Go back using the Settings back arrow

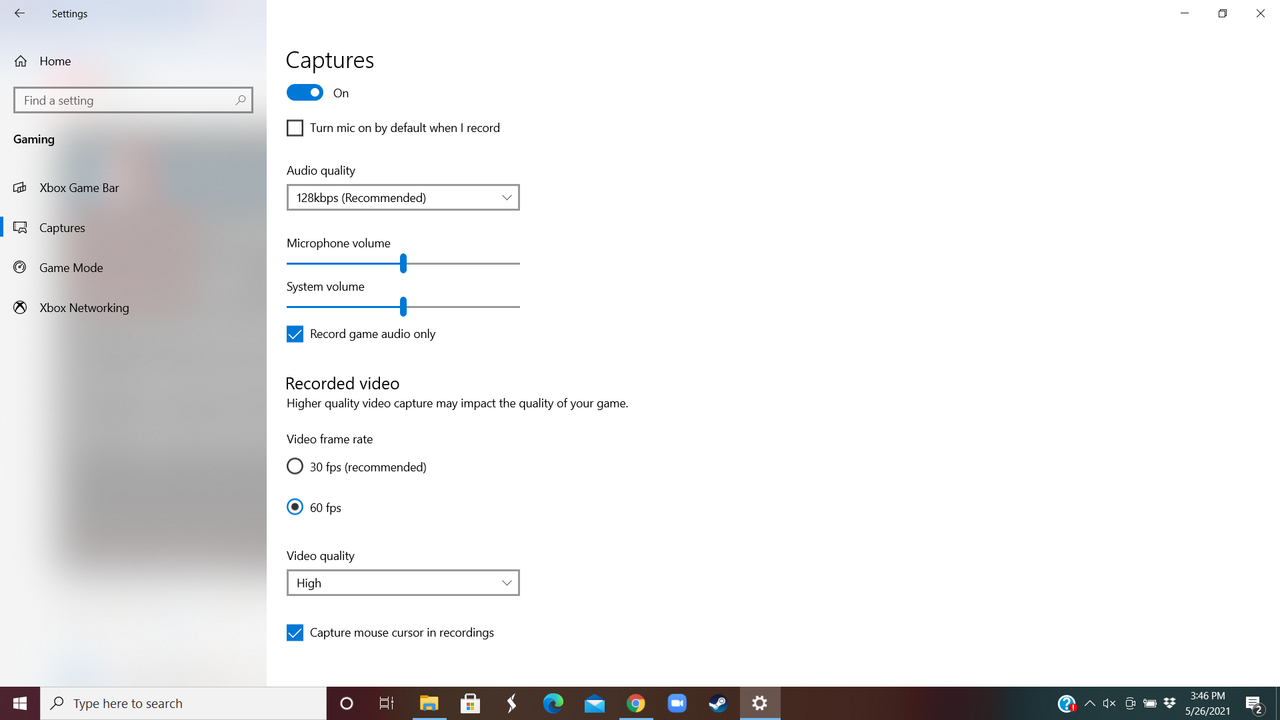tap(19, 14)
